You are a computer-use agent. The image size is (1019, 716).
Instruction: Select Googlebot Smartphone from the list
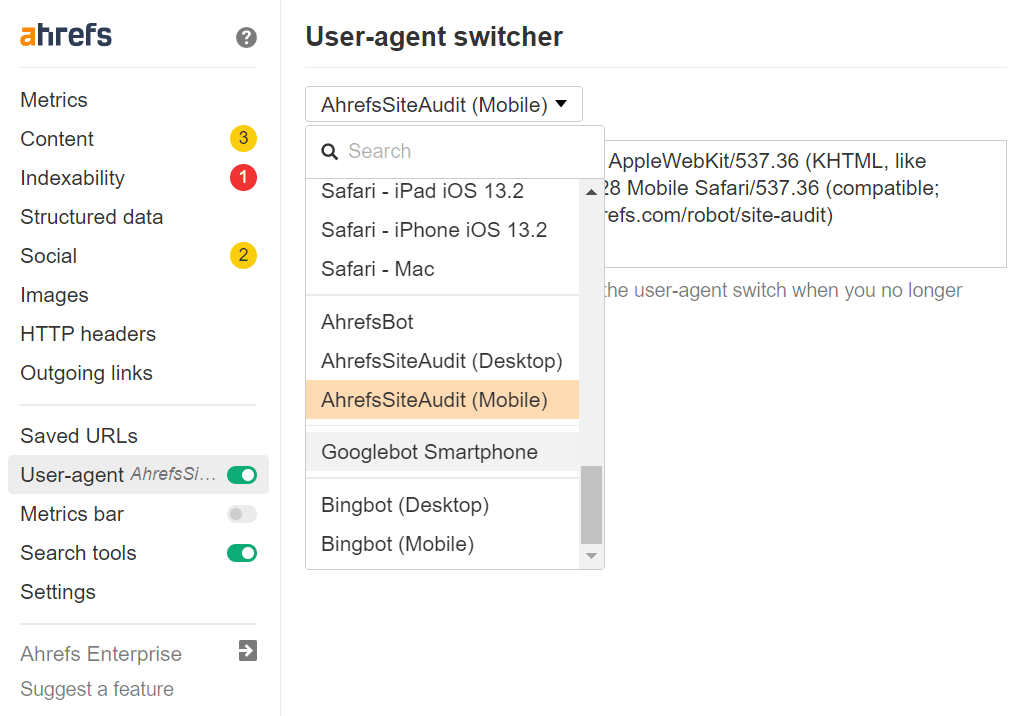[426, 452]
